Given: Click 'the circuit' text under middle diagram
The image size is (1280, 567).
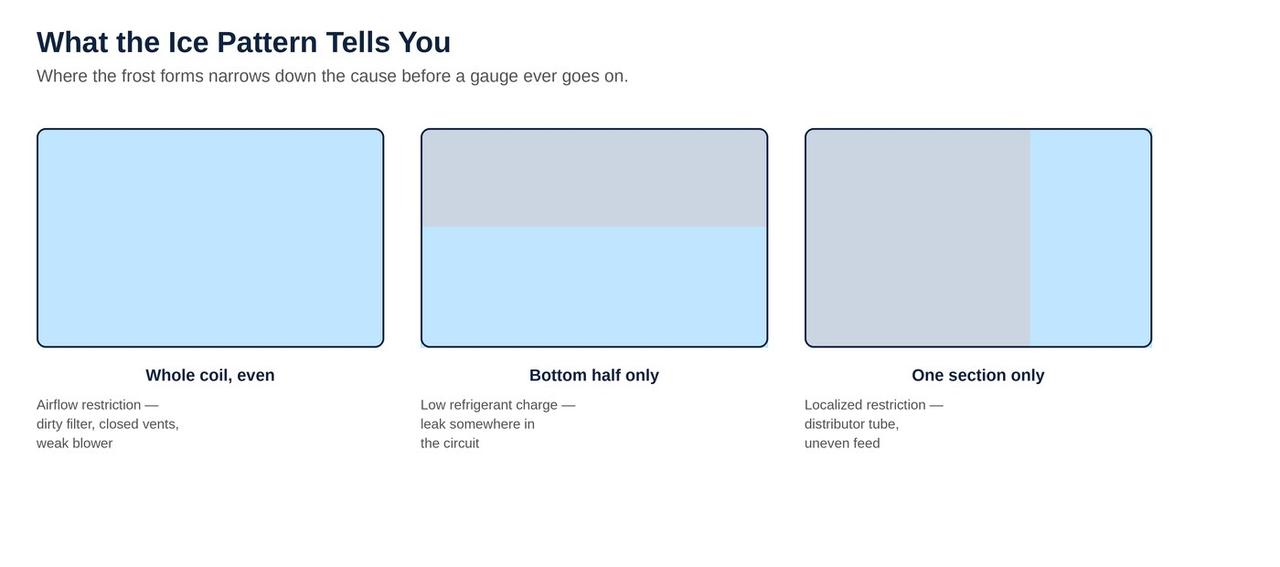Looking at the screenshot, I should (x=450, y=443).
